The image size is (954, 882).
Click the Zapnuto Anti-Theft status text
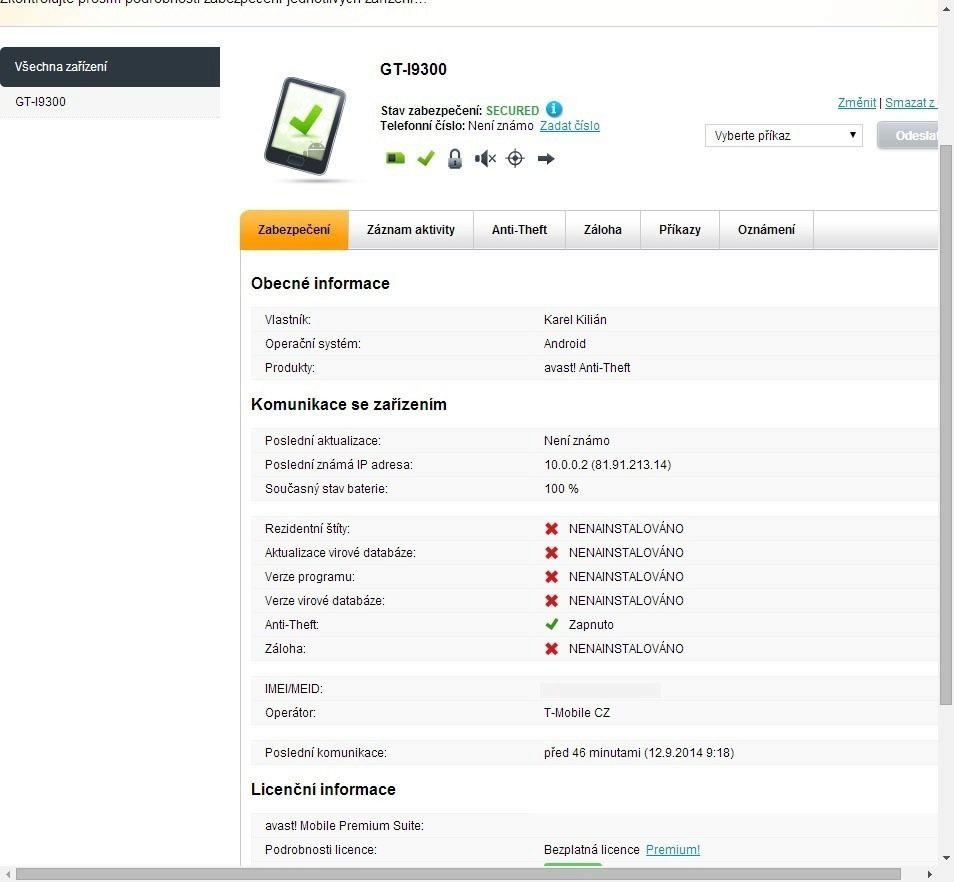tap(591, 625)
